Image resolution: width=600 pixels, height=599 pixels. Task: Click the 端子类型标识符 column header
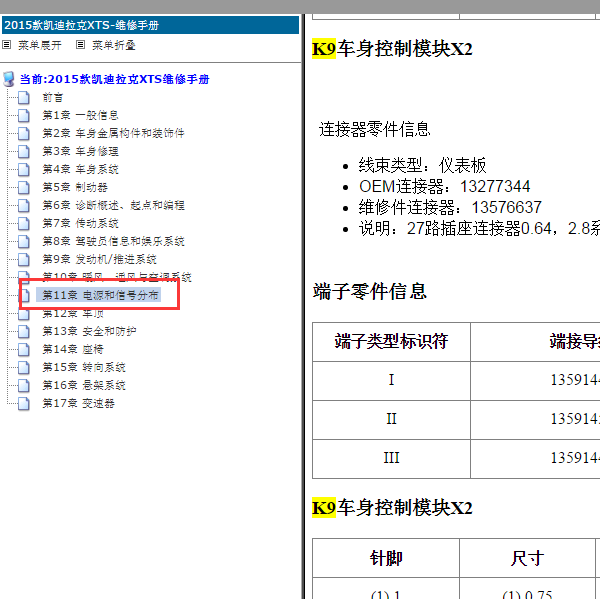coord(391,341)
